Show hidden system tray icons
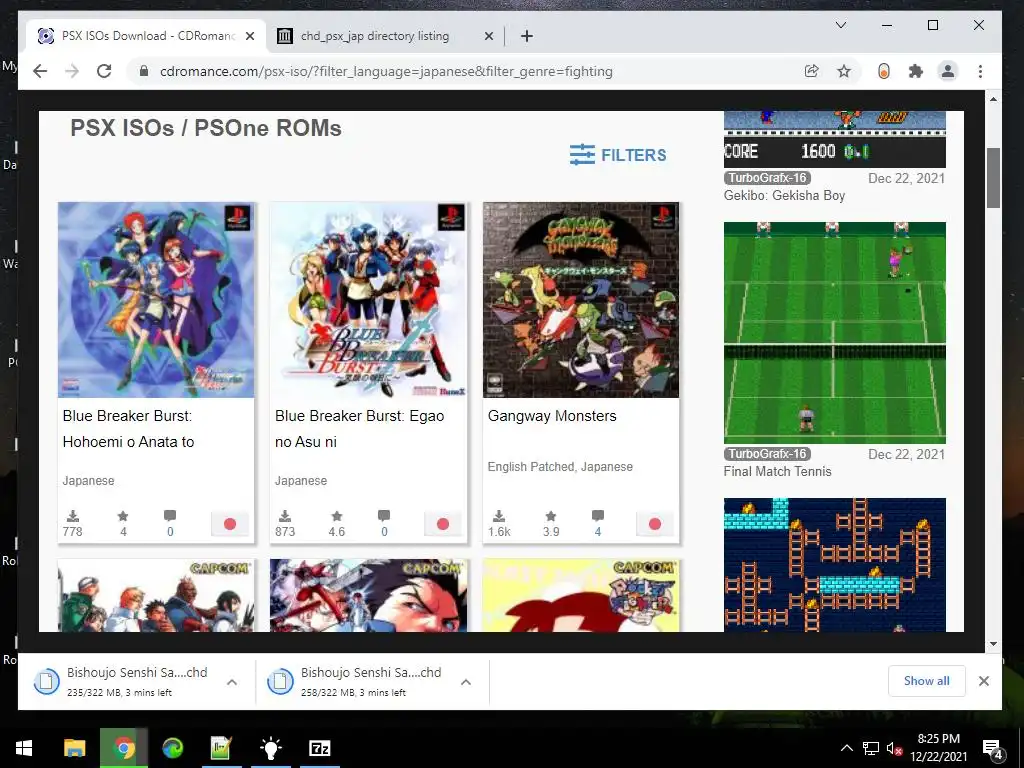This screenshot has height=768, width=1024. pyautogui.click(x=846, y=748)
